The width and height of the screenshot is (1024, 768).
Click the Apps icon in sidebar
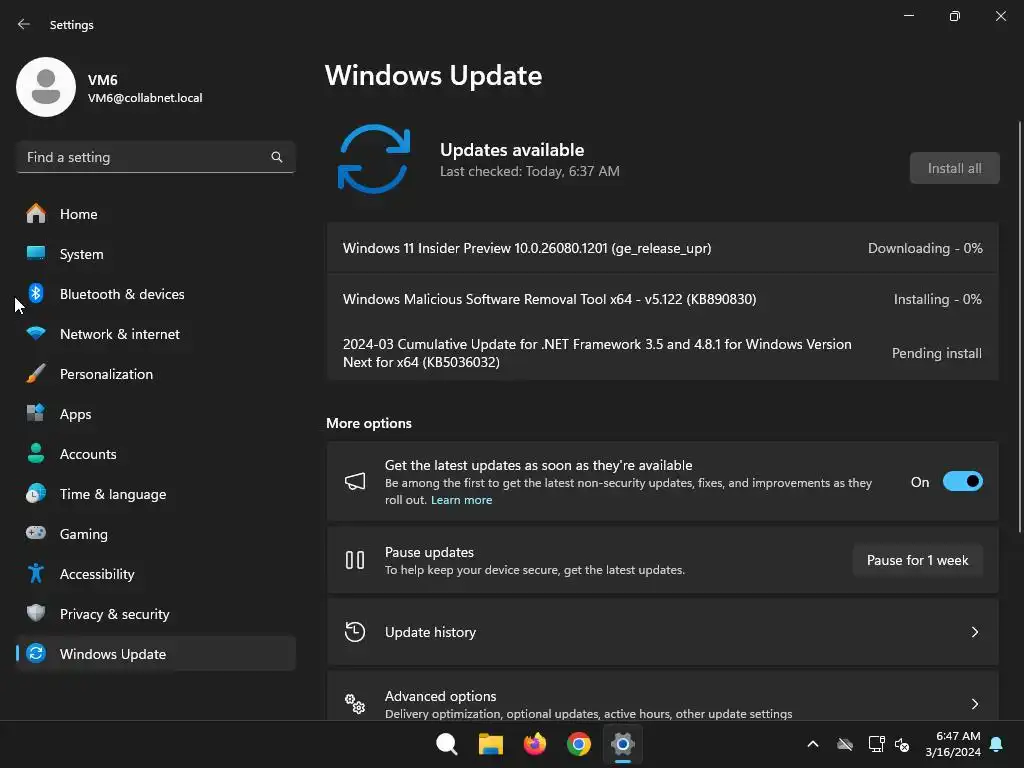pos(36,413)
